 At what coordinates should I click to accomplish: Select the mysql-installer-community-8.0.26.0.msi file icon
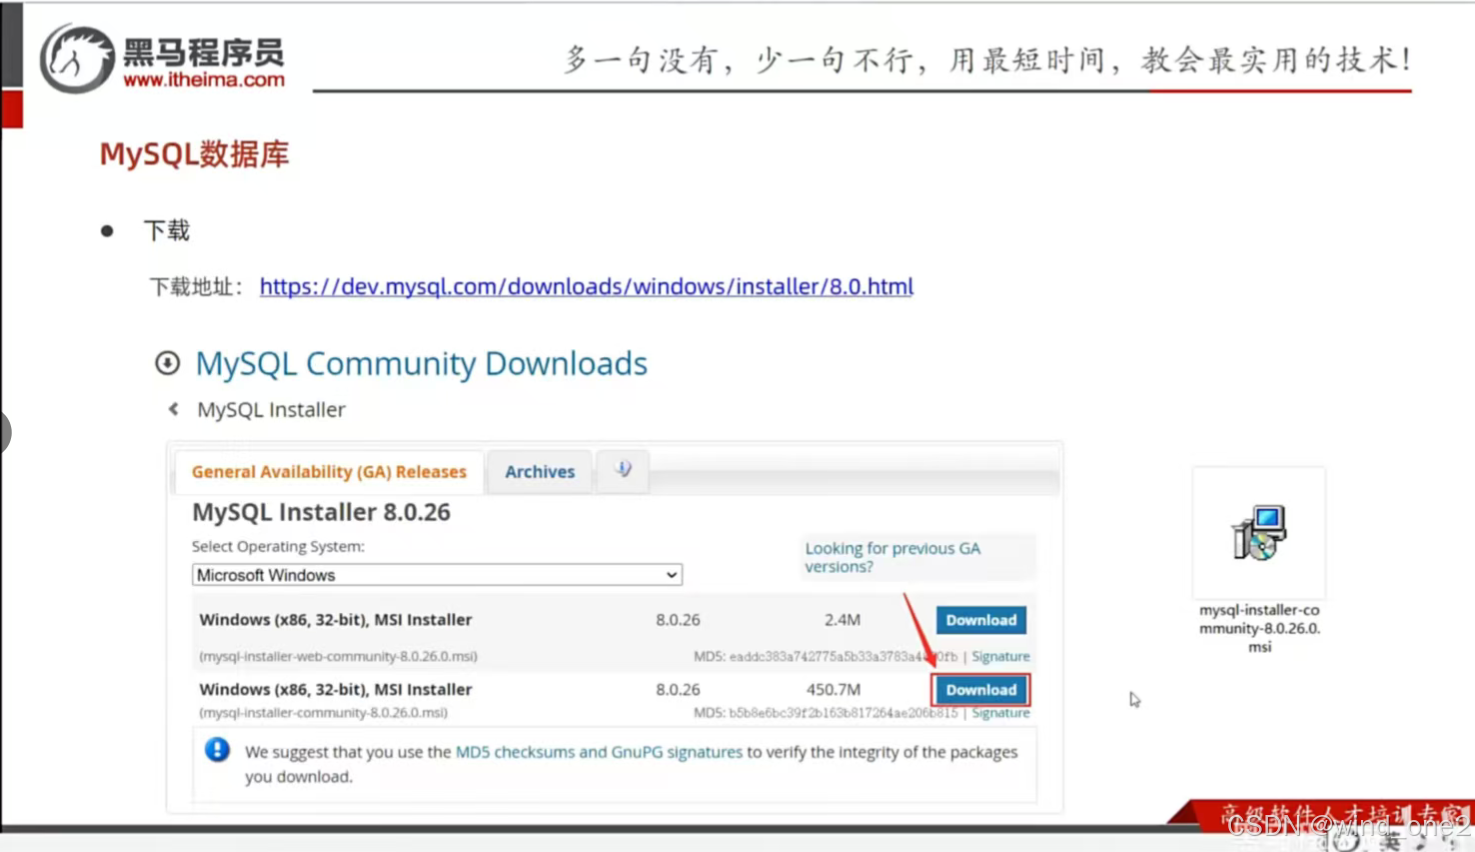click(x=1259, y=532)
